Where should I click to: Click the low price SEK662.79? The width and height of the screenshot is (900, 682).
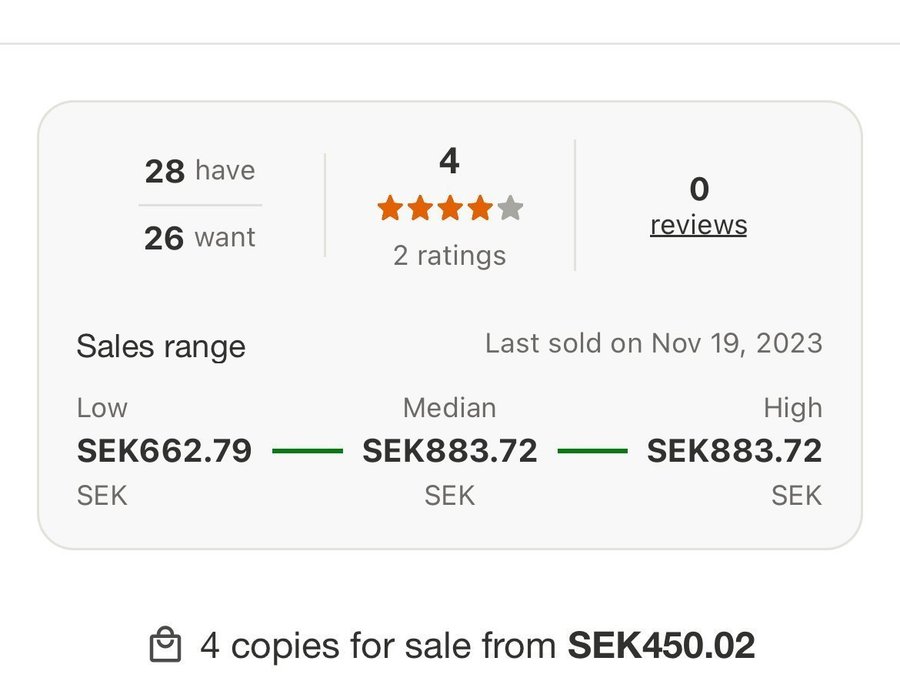[164, 451]
